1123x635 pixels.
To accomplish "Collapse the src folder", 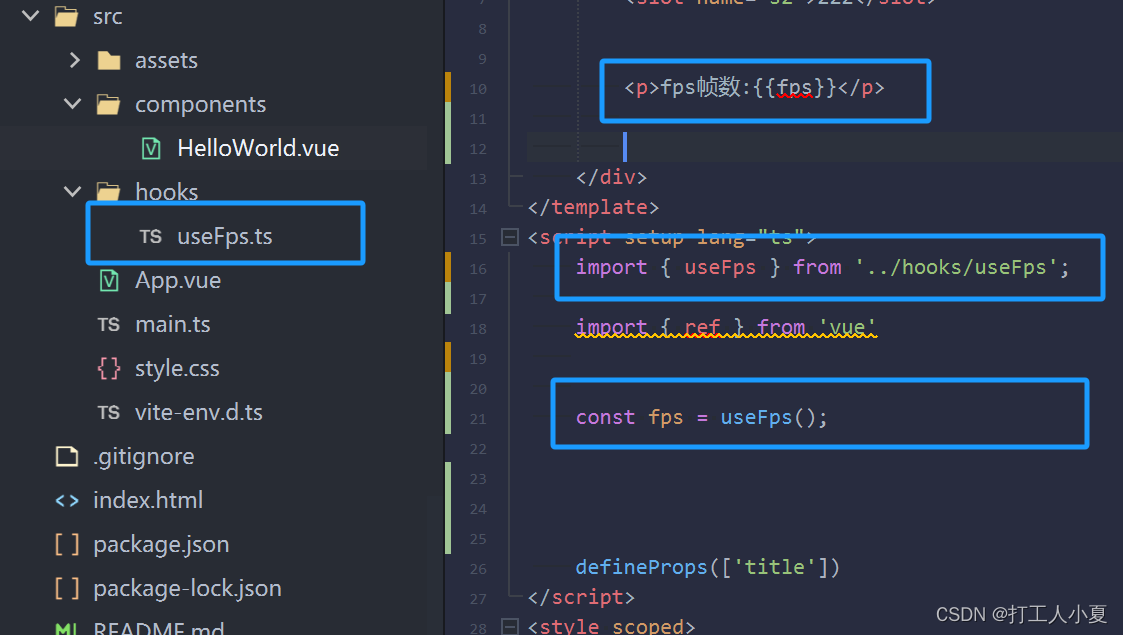I will [x=28, y=15].
